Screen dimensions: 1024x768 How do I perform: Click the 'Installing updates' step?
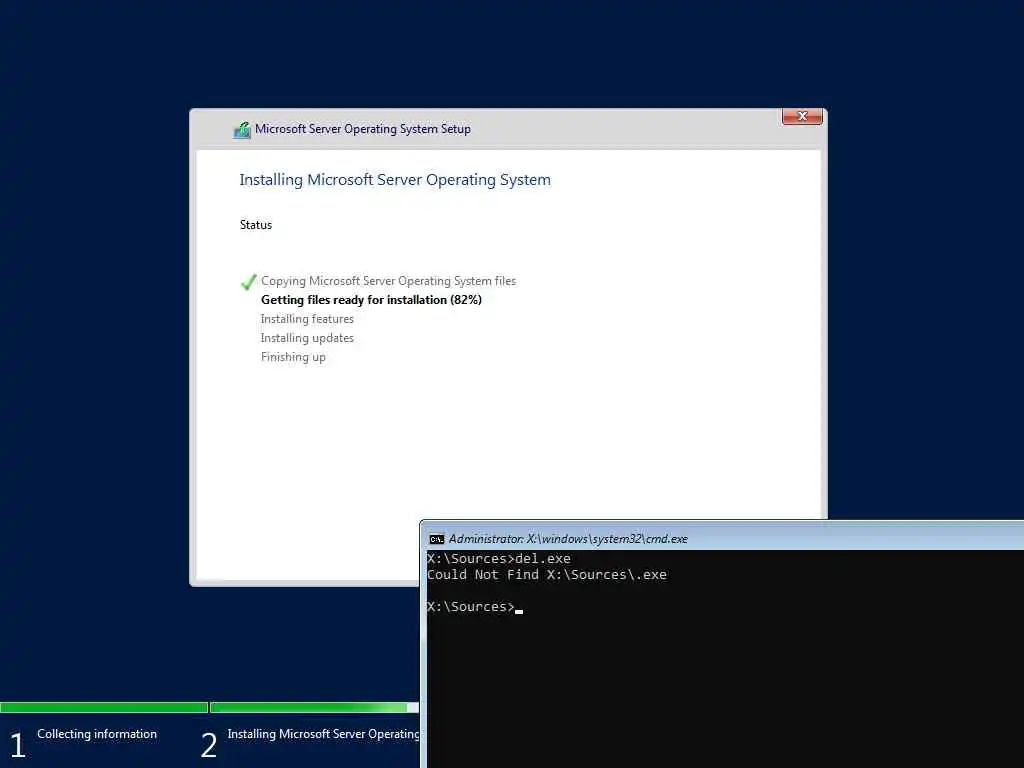(307, 338)
